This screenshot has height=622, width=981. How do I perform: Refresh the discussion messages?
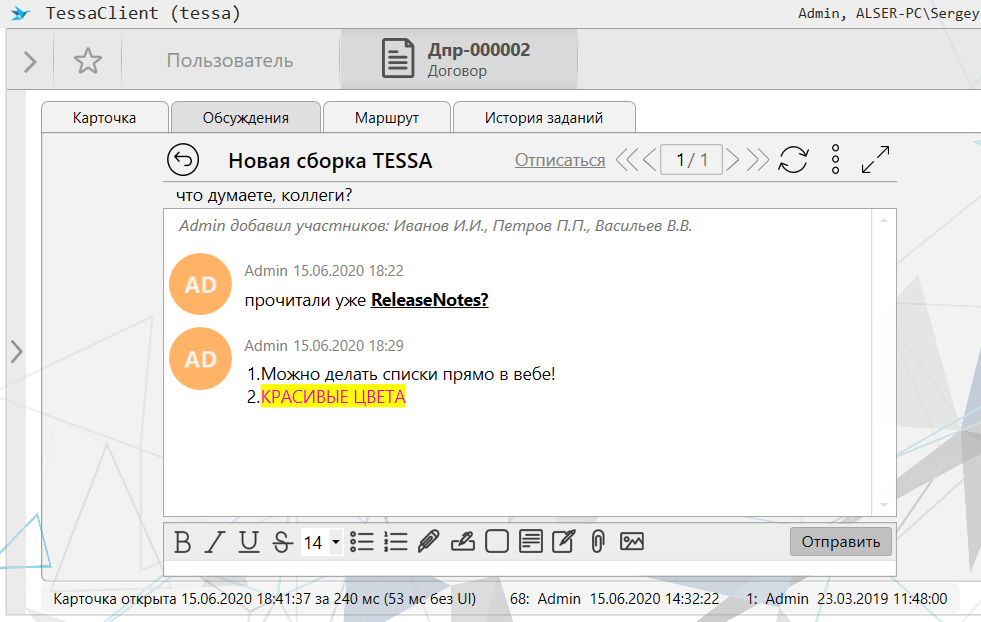pos(793,160)
